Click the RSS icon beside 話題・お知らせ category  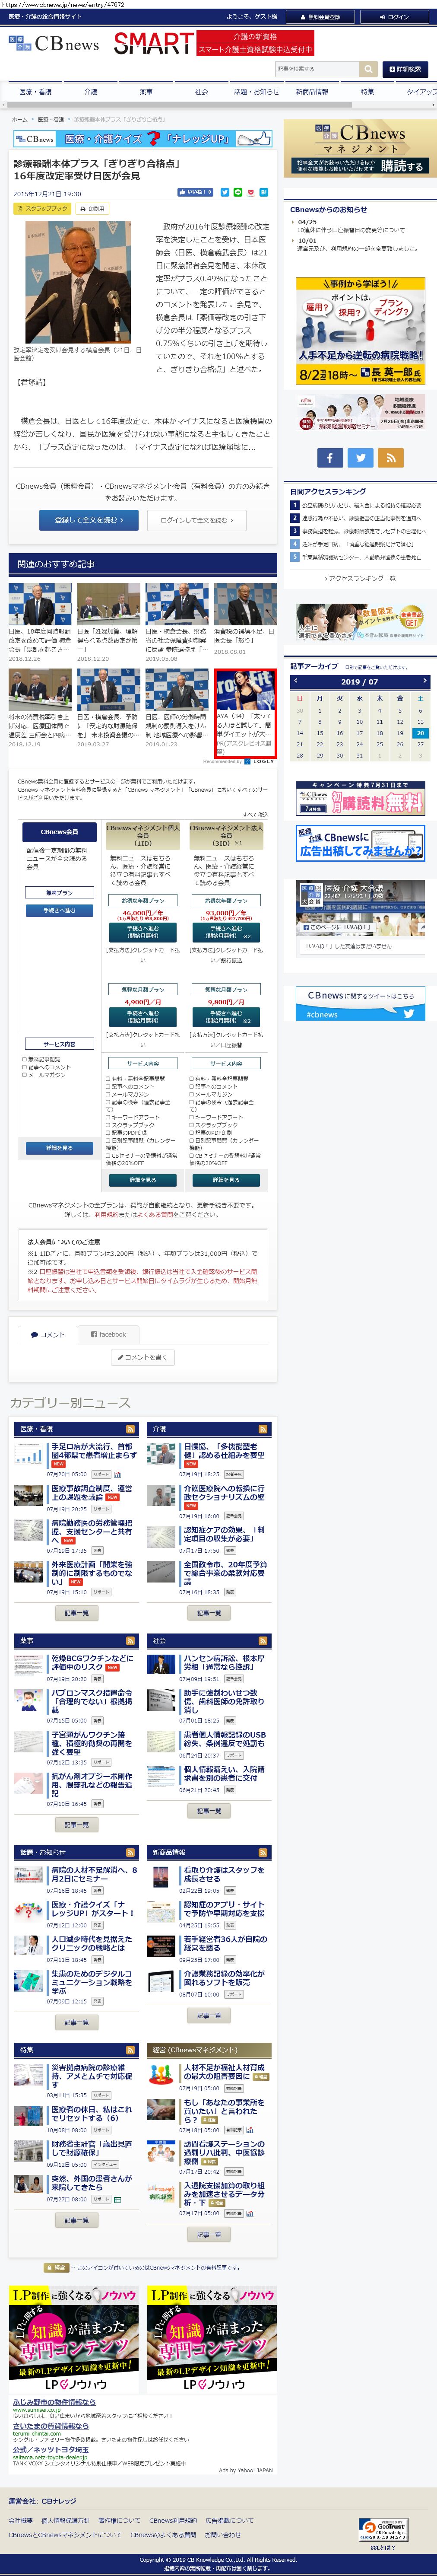click(130, 1852)
